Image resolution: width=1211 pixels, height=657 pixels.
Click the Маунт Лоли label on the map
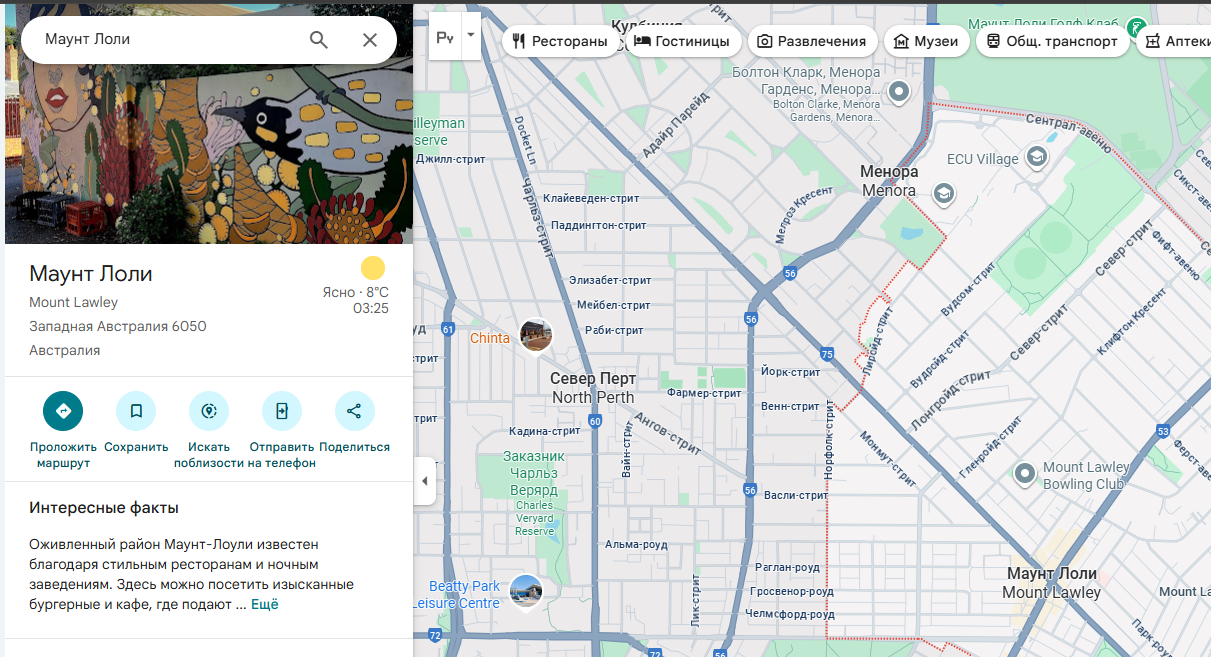1052,583
